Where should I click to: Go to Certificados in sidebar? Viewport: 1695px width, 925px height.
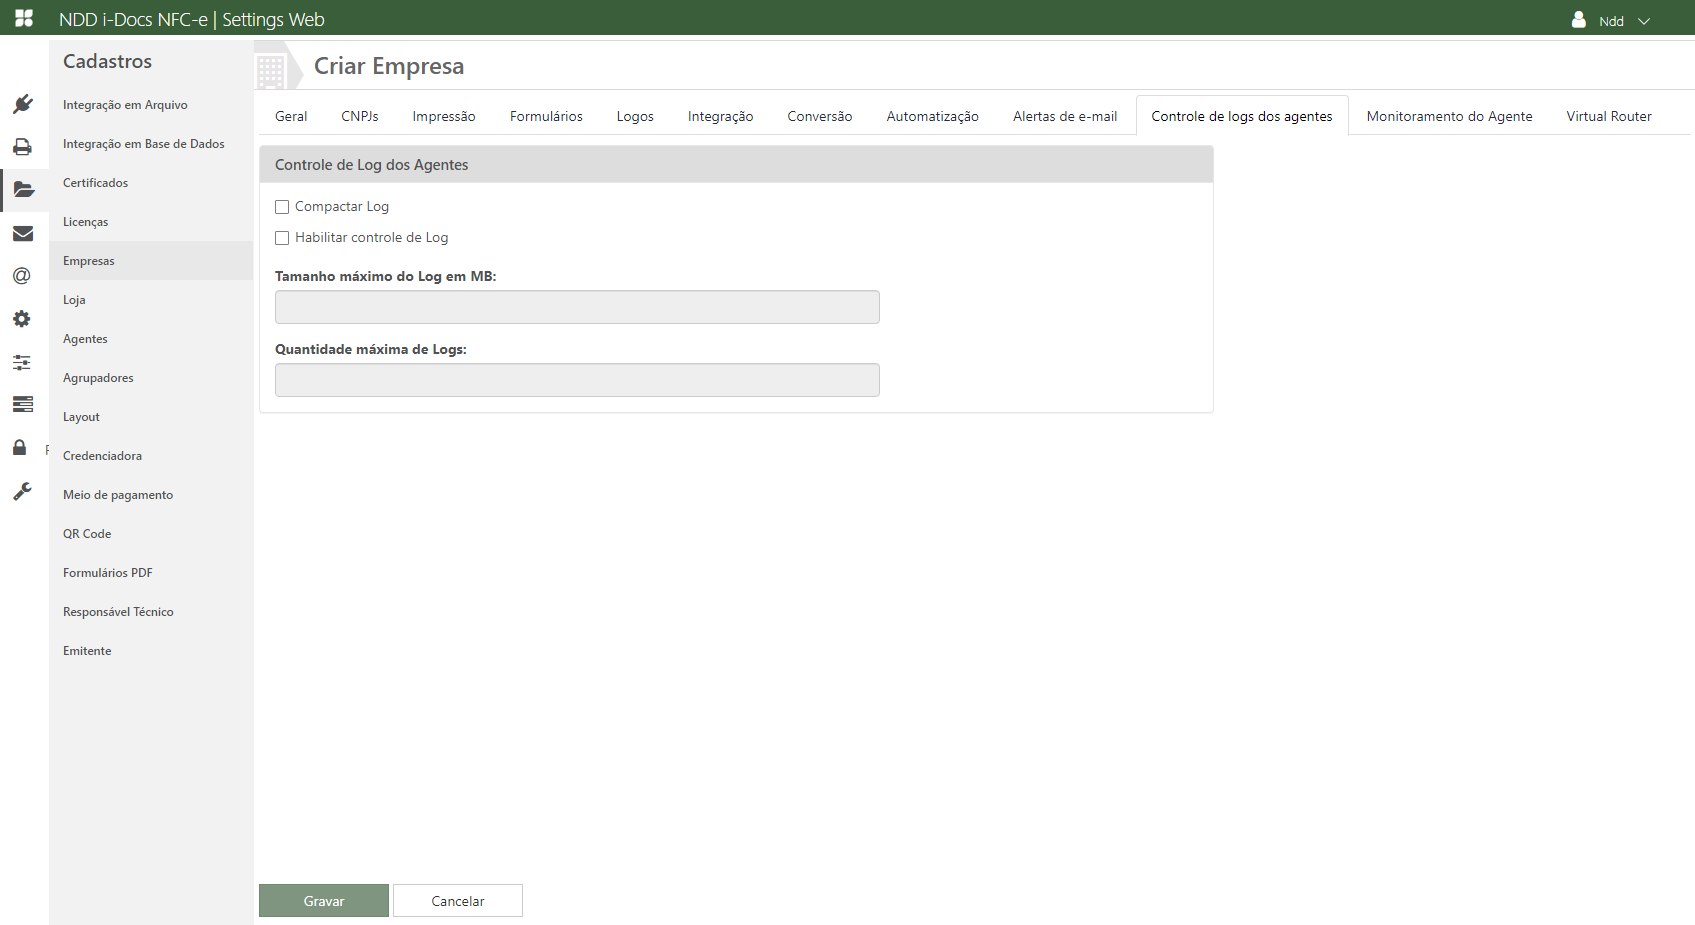pos(151,183)
